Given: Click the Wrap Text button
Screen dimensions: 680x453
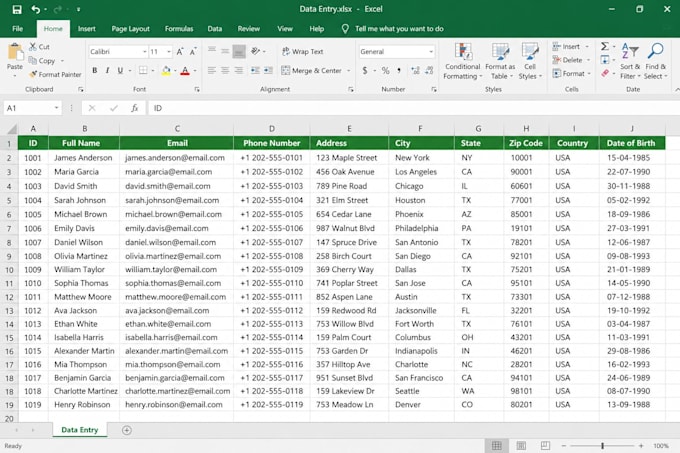Looking at the screenshot, I should point(302,52).
